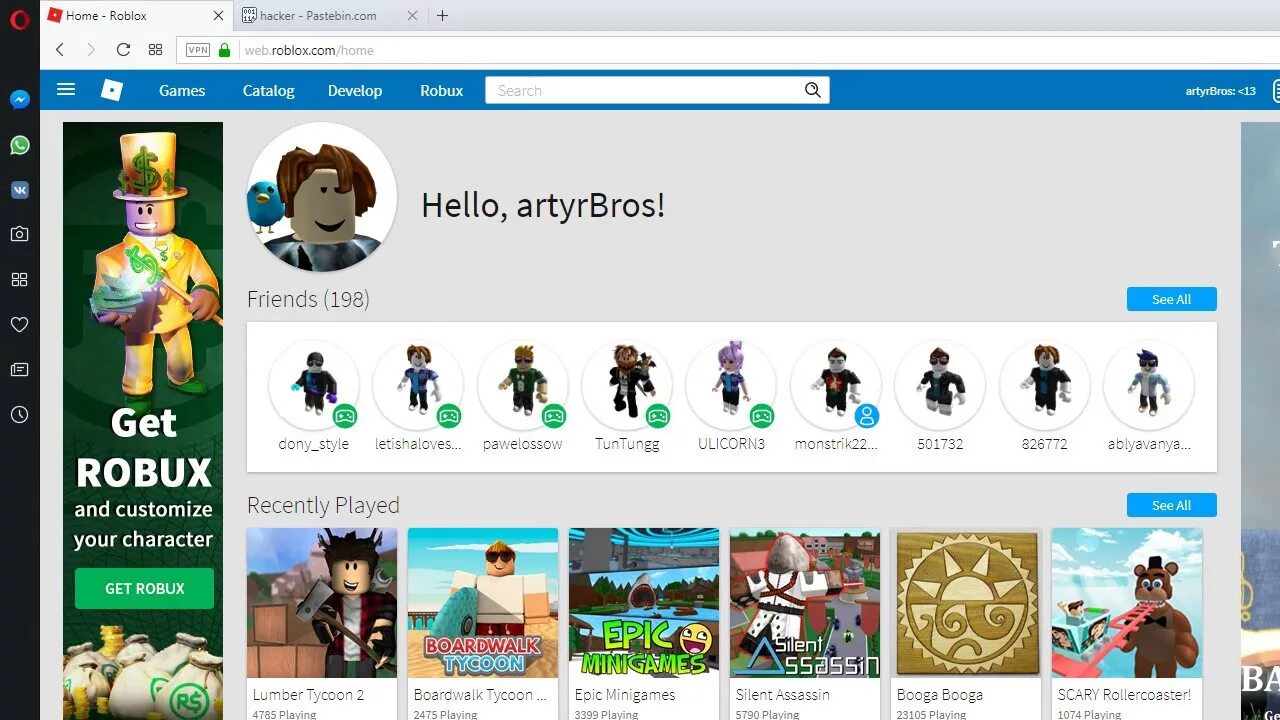Switch to the Home - Roblox tab

[x=135, y=16]
